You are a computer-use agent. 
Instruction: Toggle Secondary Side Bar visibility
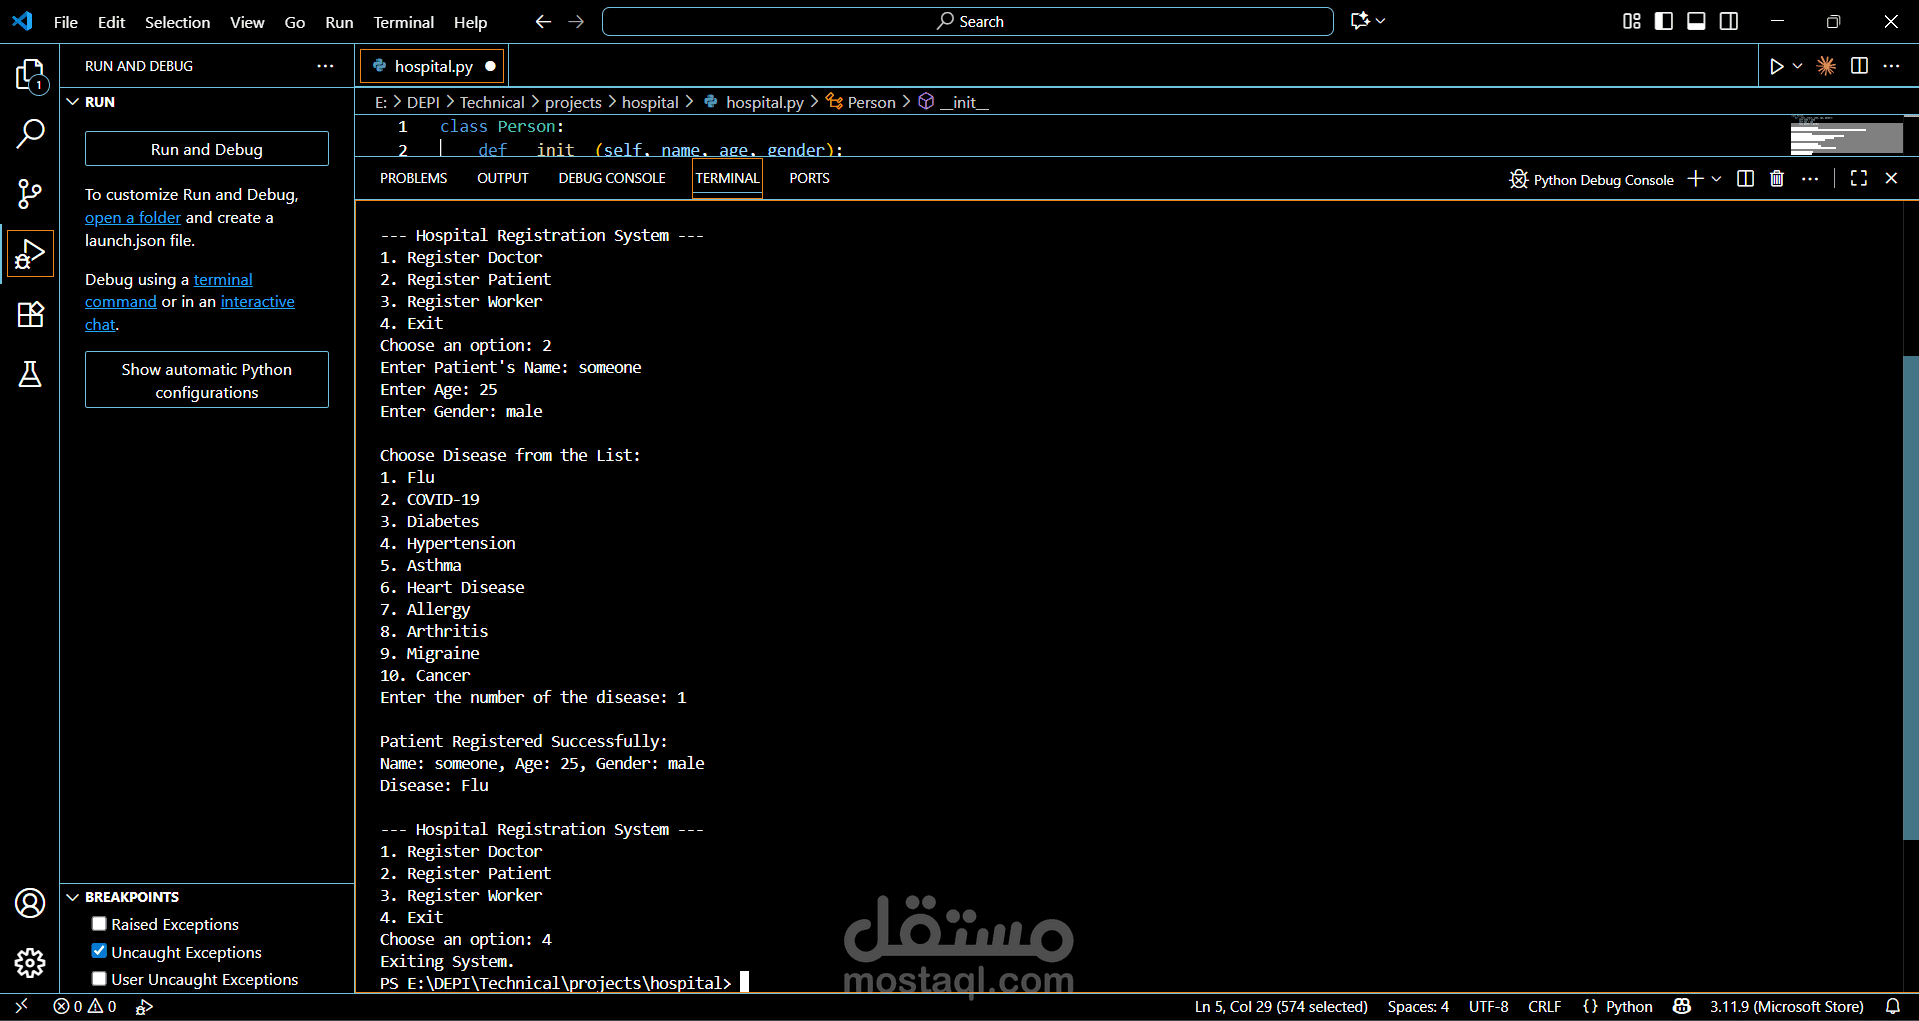click(x=1729, y=21)
